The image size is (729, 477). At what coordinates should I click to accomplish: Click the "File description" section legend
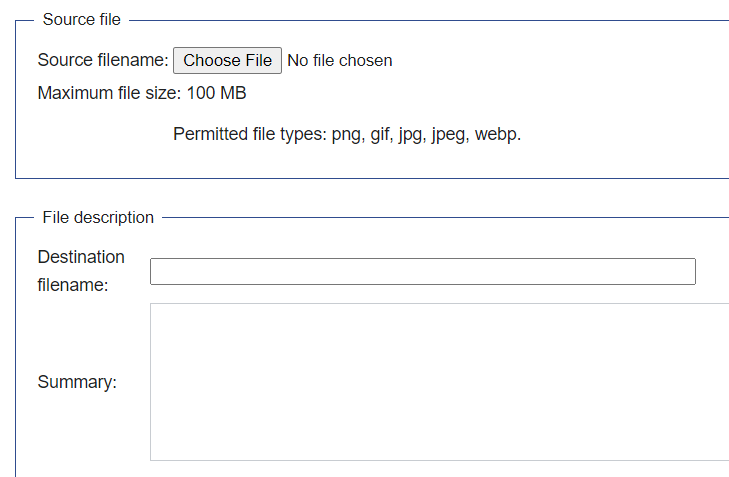tap(98, 217)
